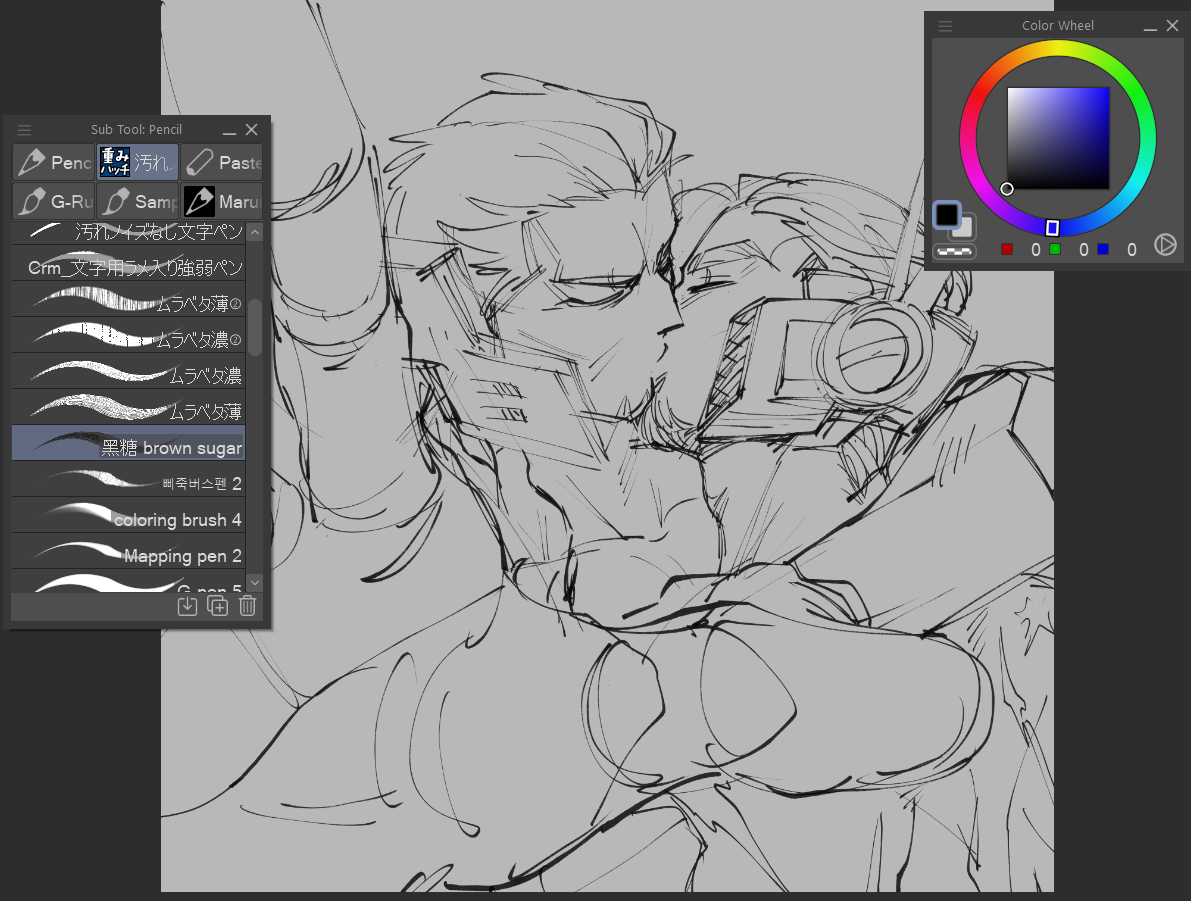This screenshot has height=901, width=1191.
Task: Open the Sub Tool panel hamburger menu
Action: click(25, 130)
